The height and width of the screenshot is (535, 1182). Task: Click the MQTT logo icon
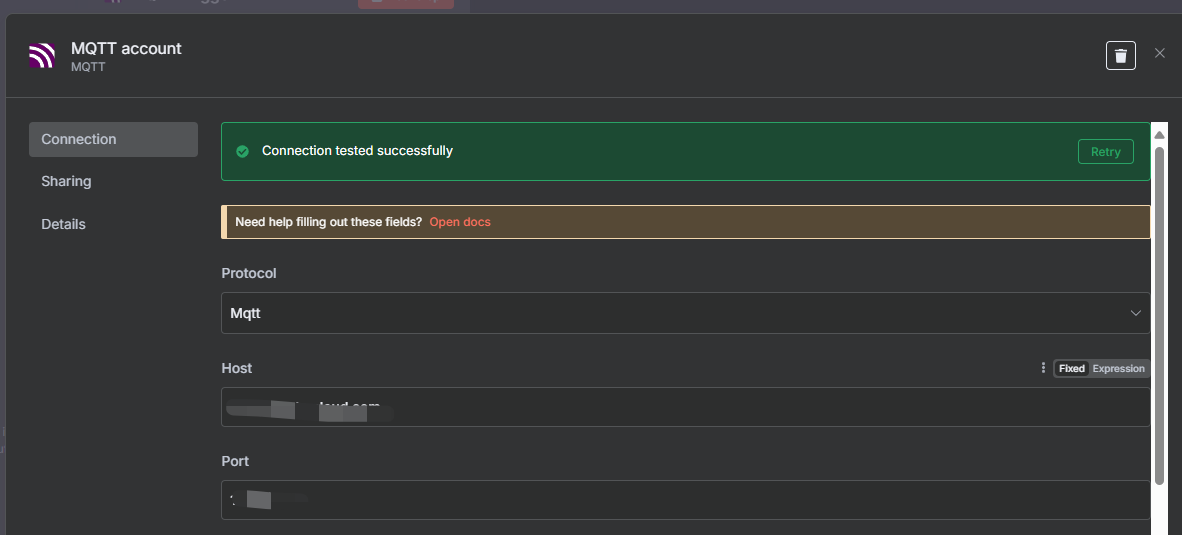pos(41,56)
